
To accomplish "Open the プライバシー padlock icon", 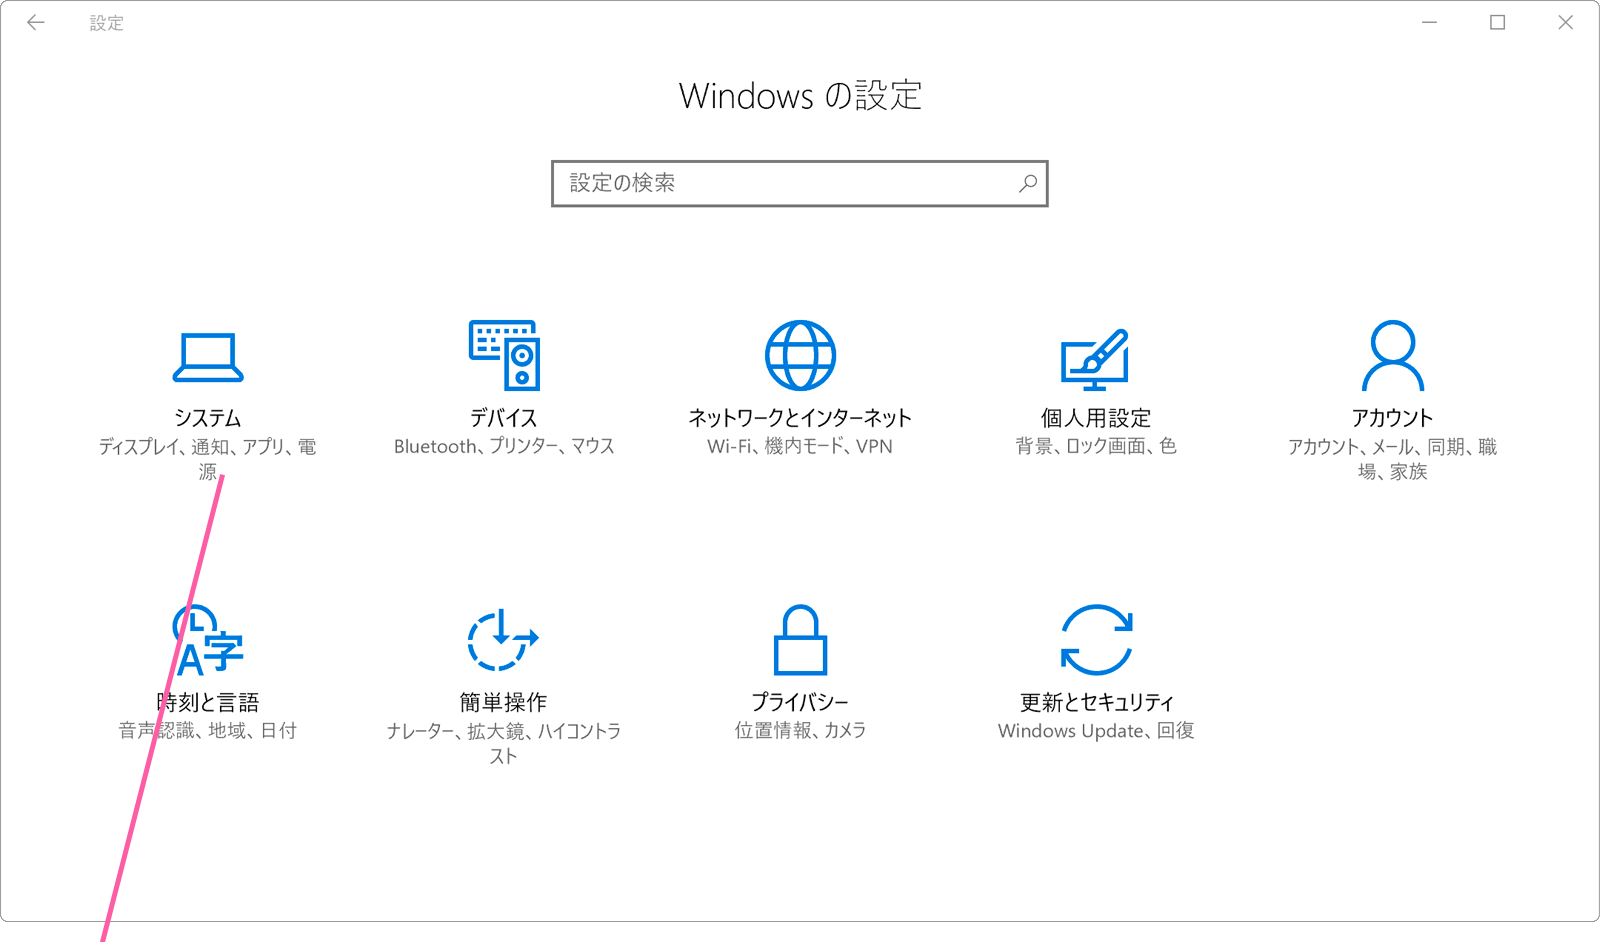I will 800,640.
